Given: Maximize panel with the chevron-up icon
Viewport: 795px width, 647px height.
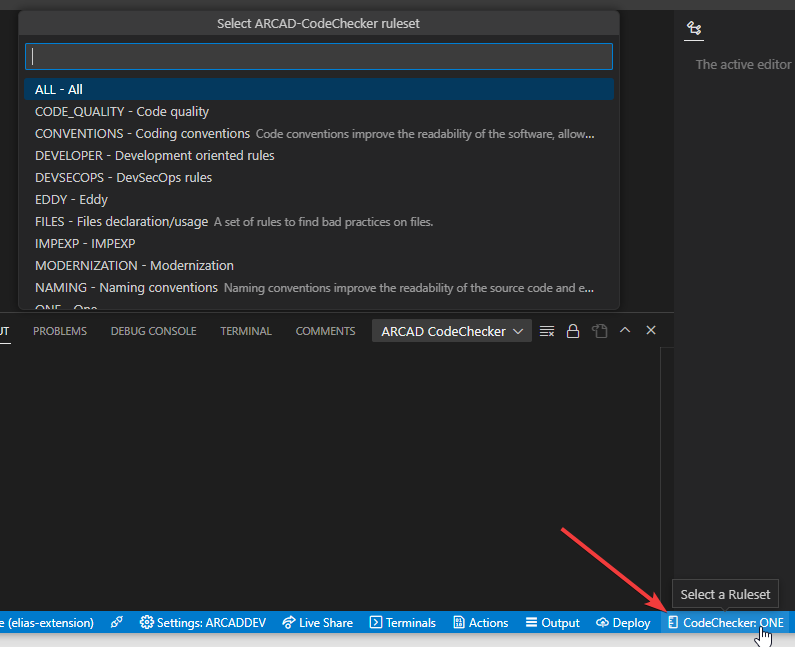Looking at the screenshot, I should click(625, 330).
